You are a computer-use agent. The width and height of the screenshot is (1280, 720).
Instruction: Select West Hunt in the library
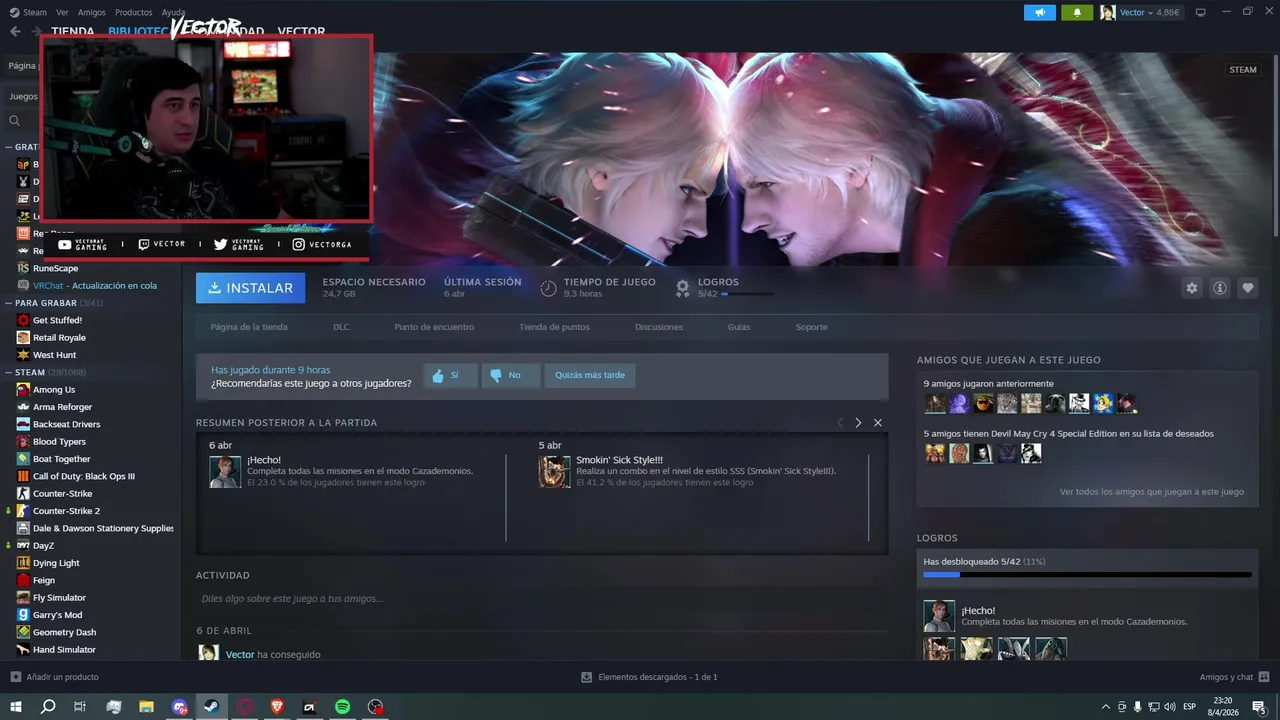pyautogui.click(x=54, y=355)
